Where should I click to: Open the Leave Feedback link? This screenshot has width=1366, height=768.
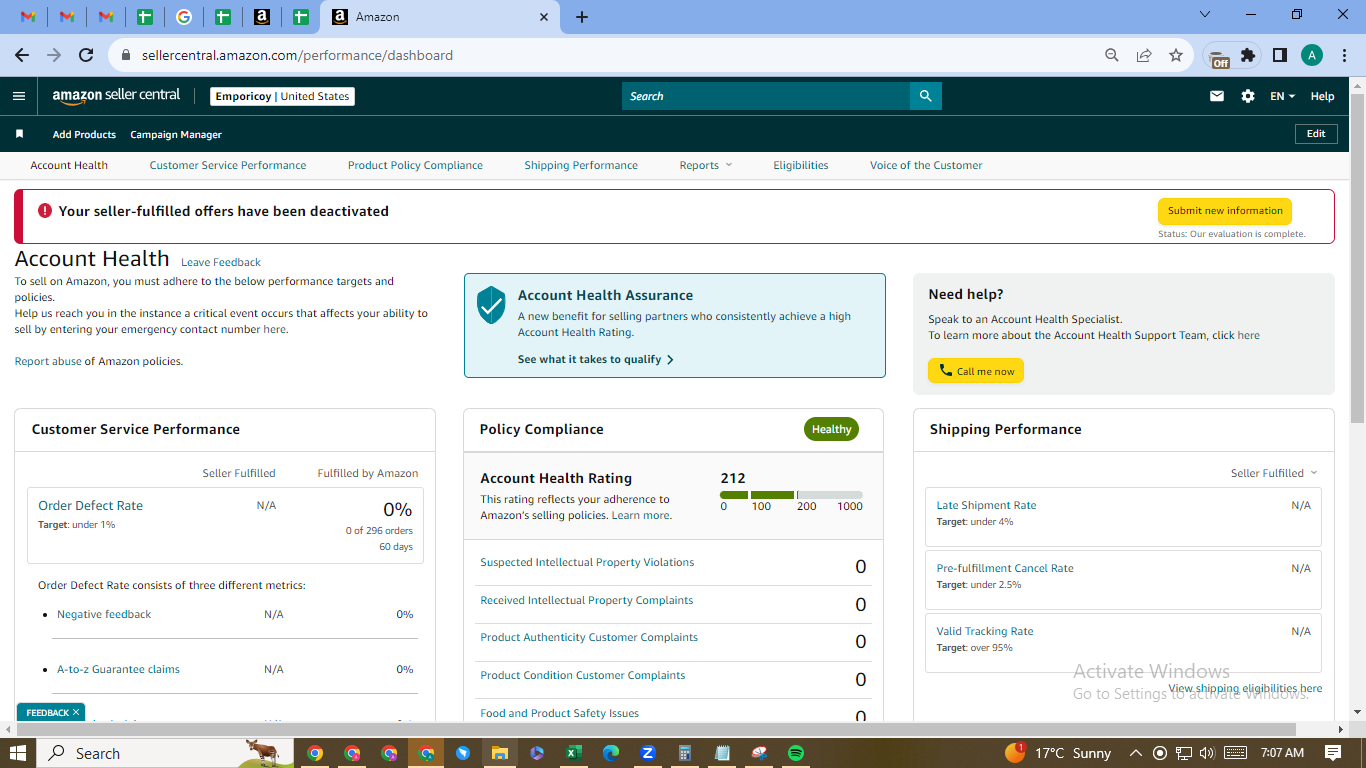tap(221, 262)
